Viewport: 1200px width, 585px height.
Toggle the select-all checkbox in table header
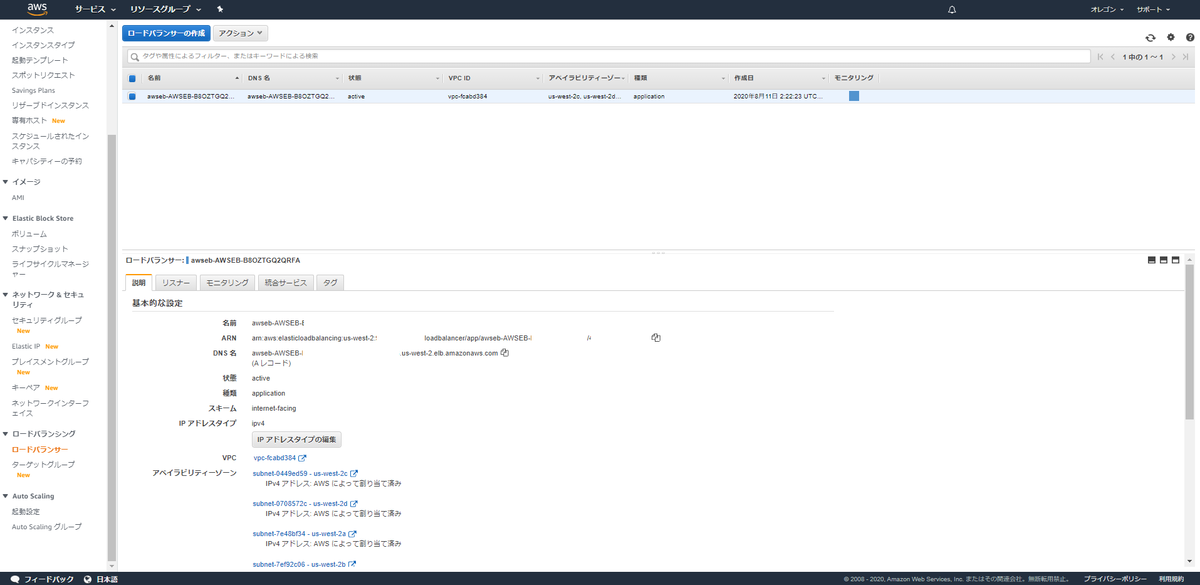pos(132,78)
